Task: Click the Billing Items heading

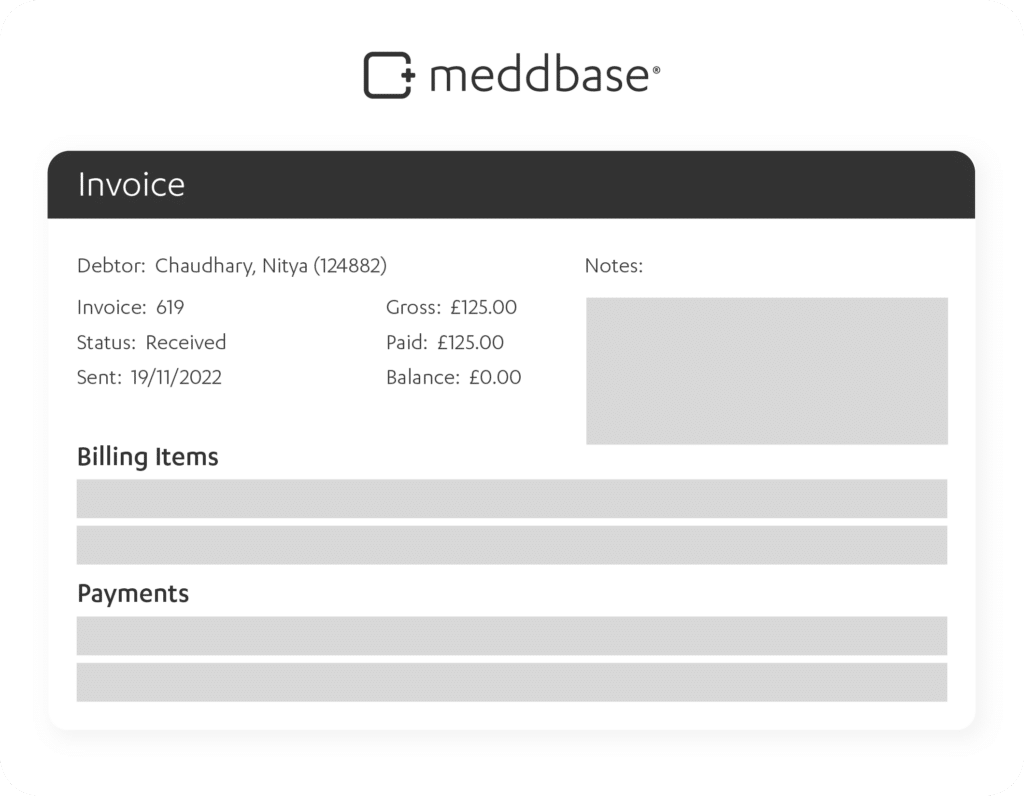Action: click(x=148, y=456)
